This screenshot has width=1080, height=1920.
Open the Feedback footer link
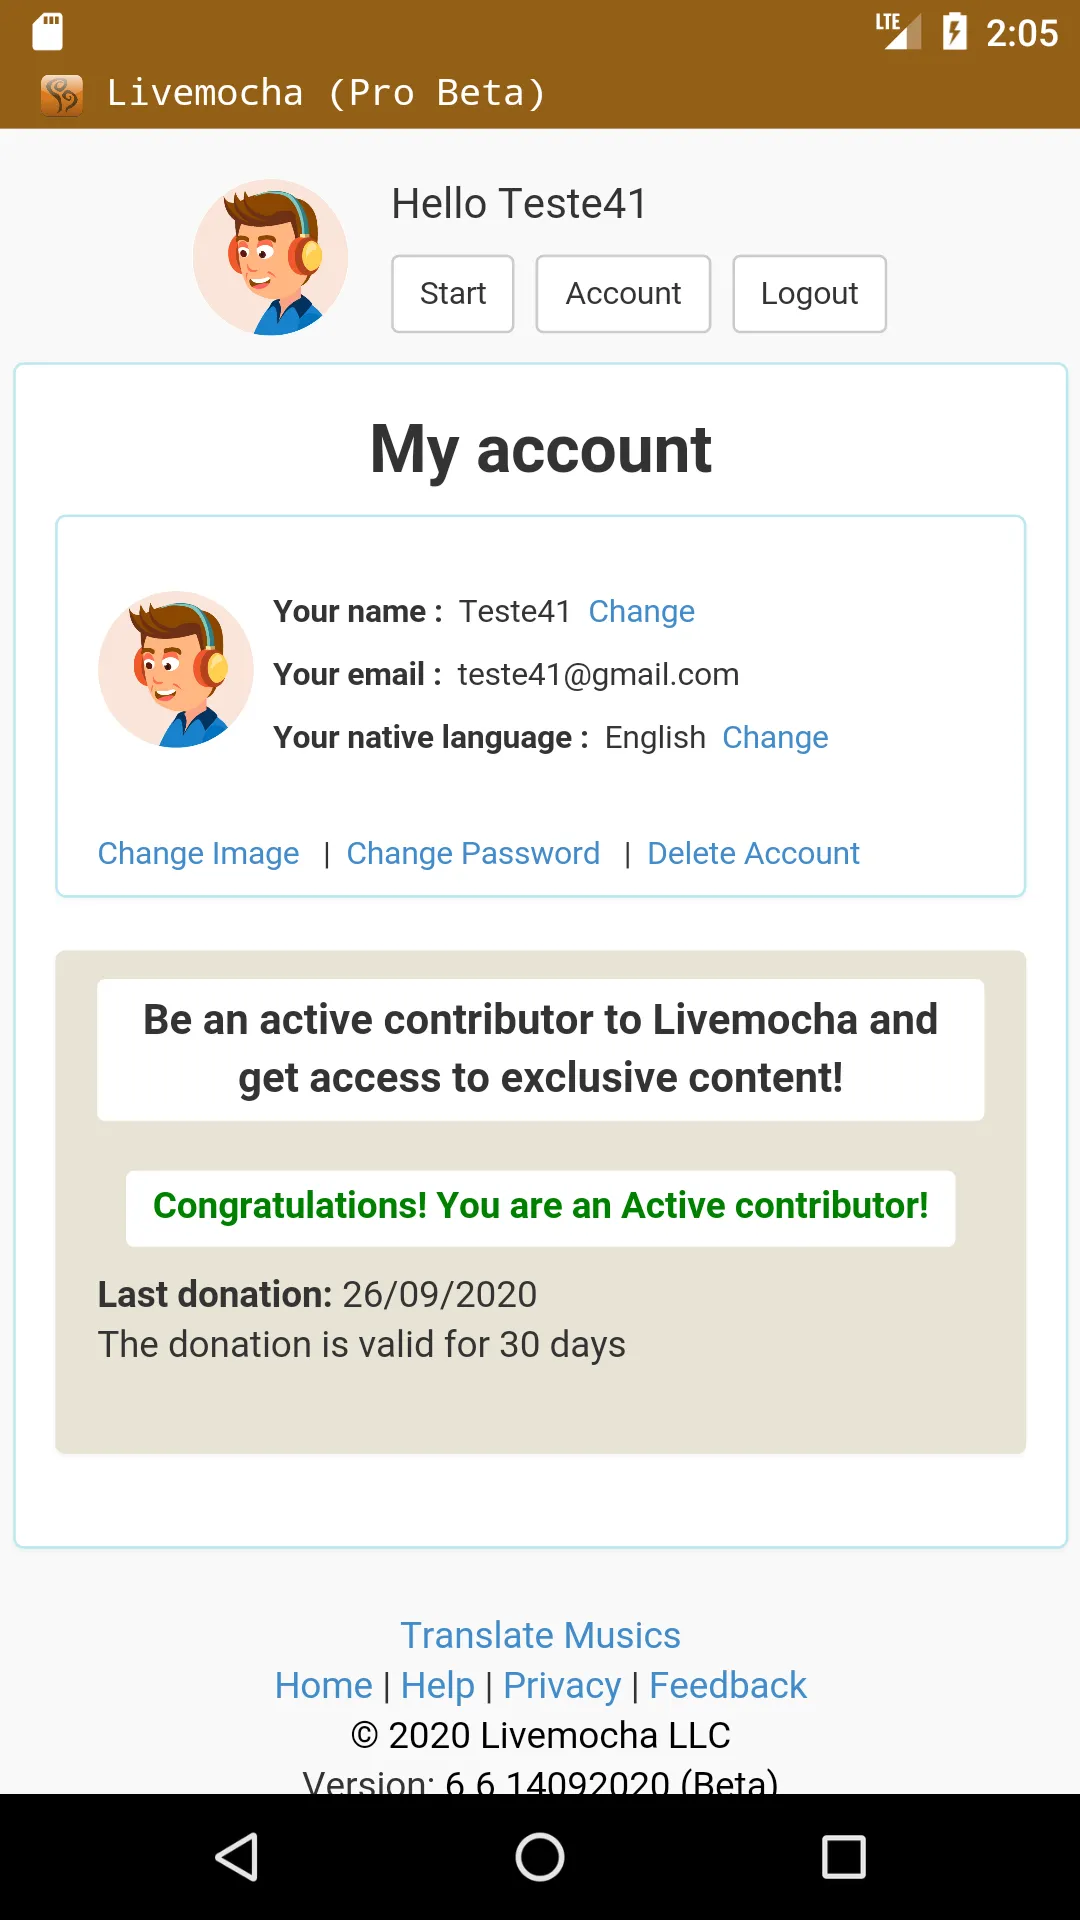727,1685
